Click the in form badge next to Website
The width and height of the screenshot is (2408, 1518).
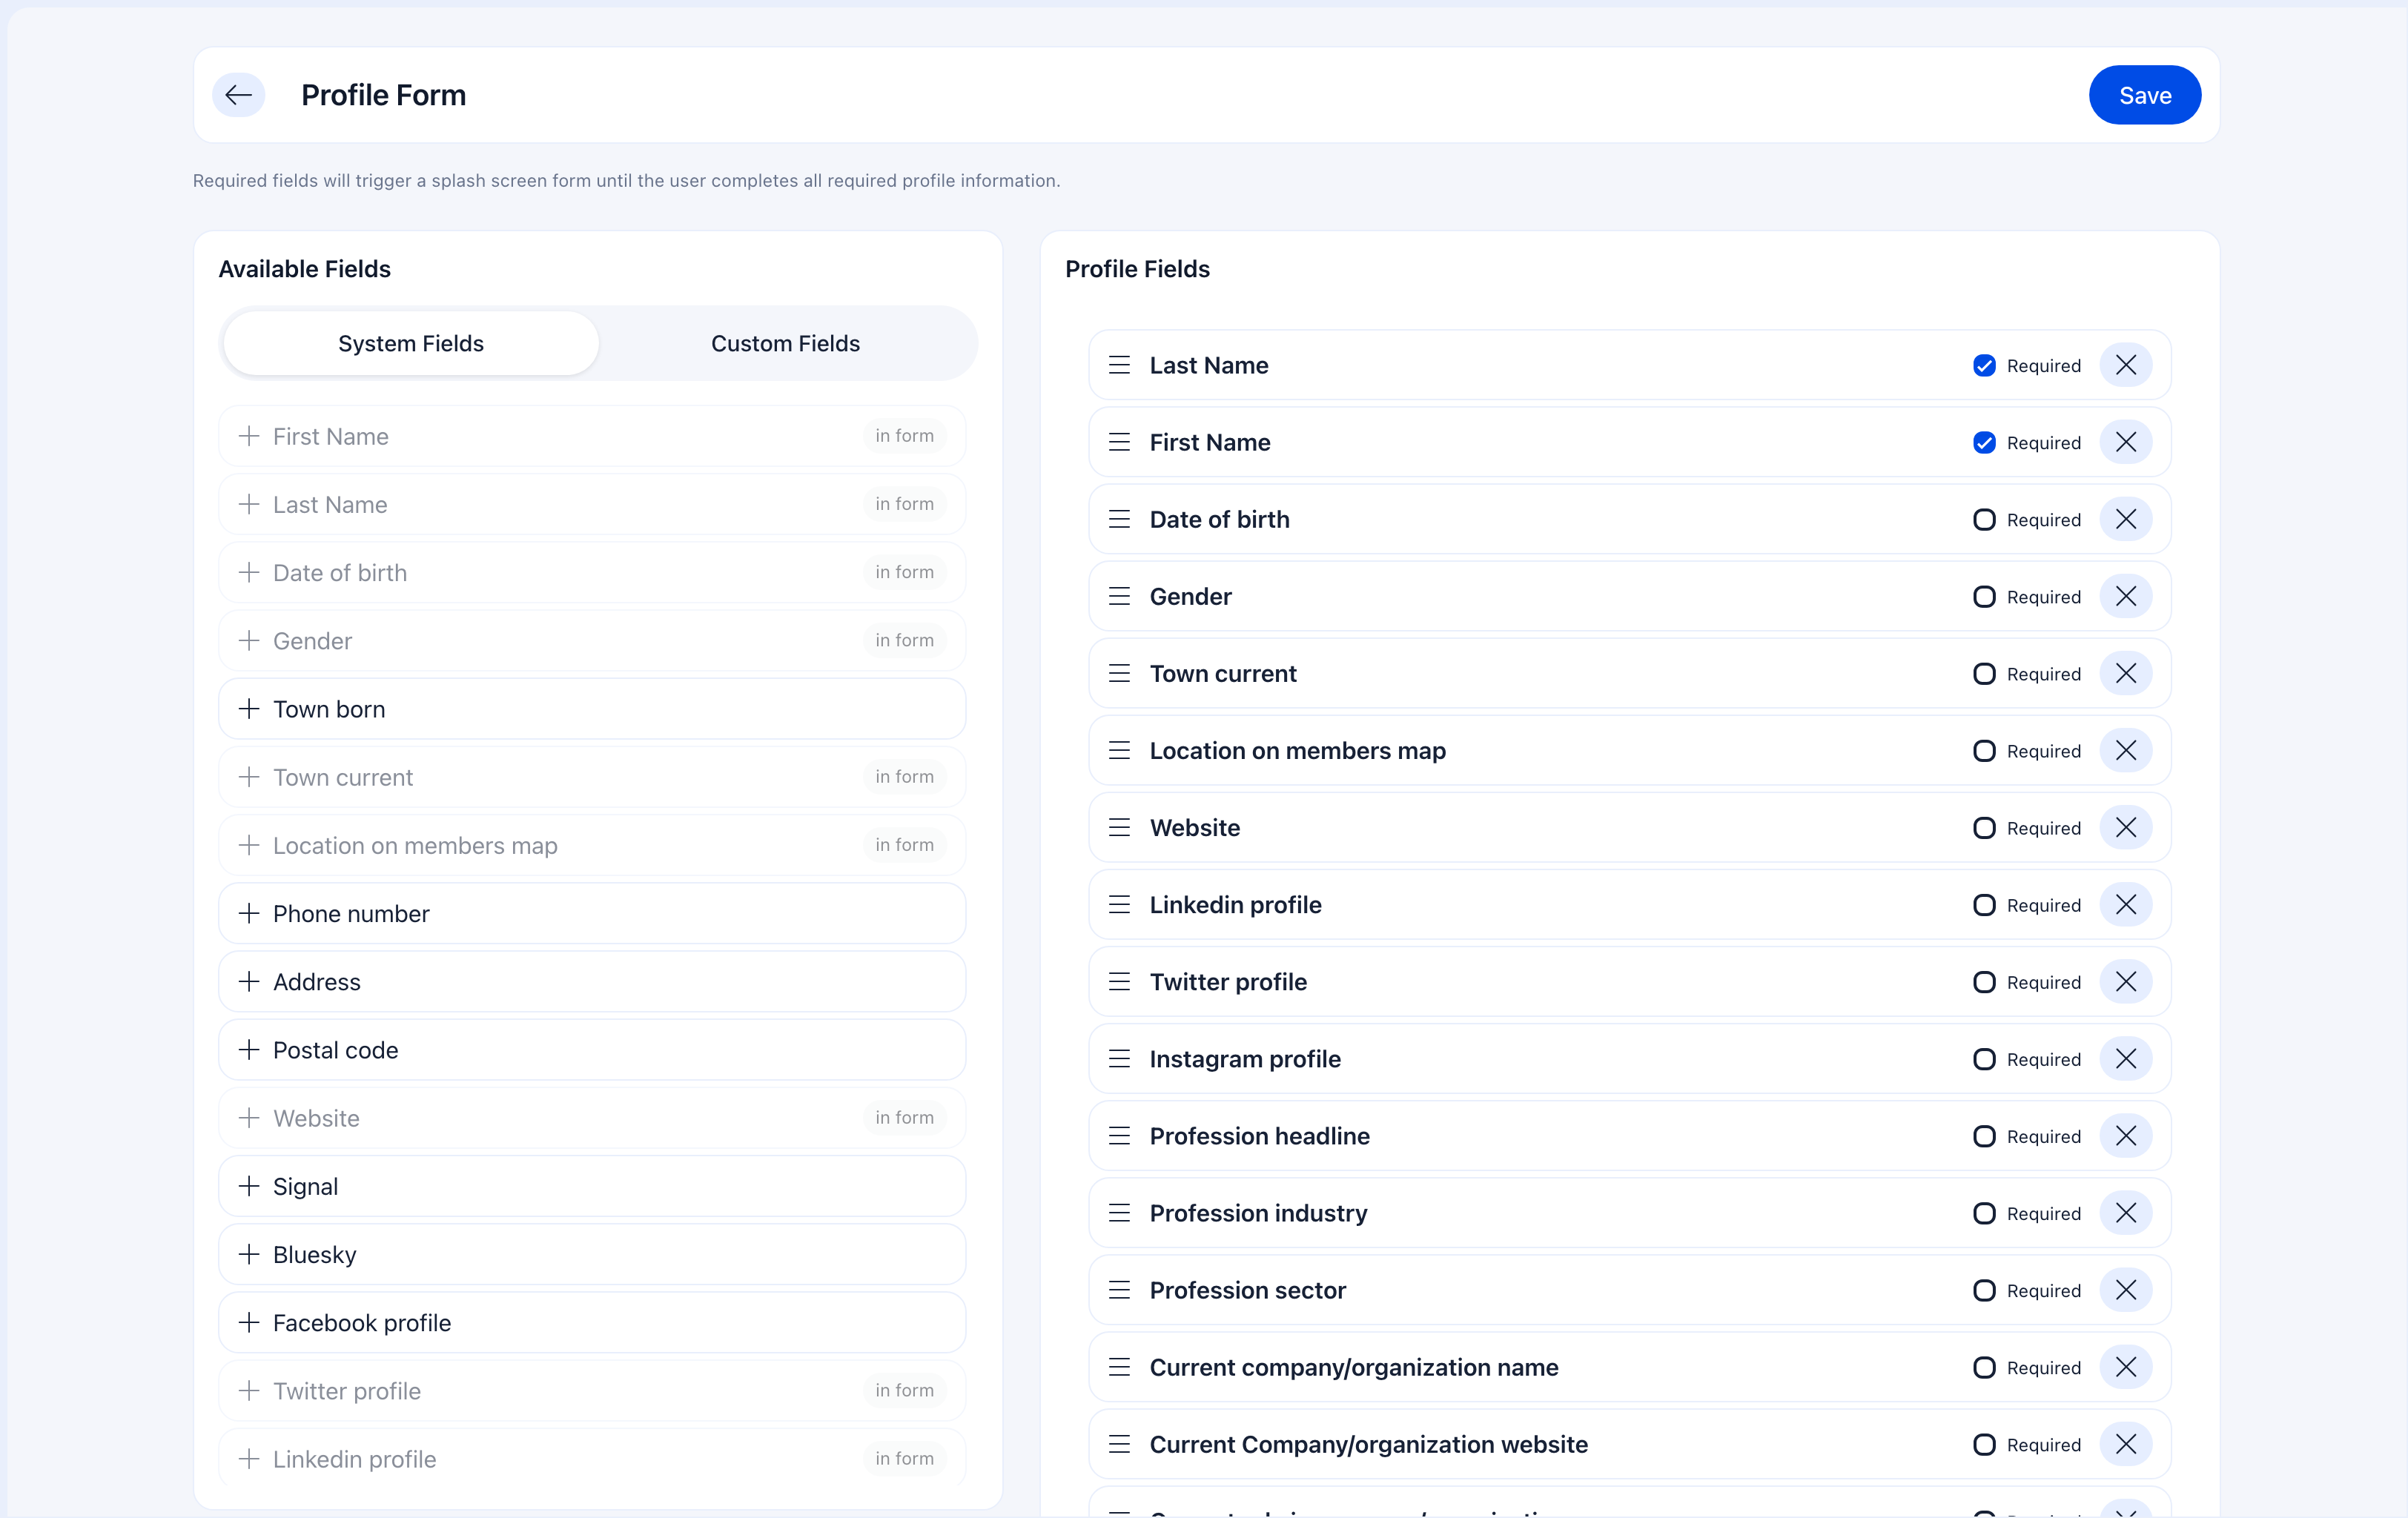[x=904, y=1117]
